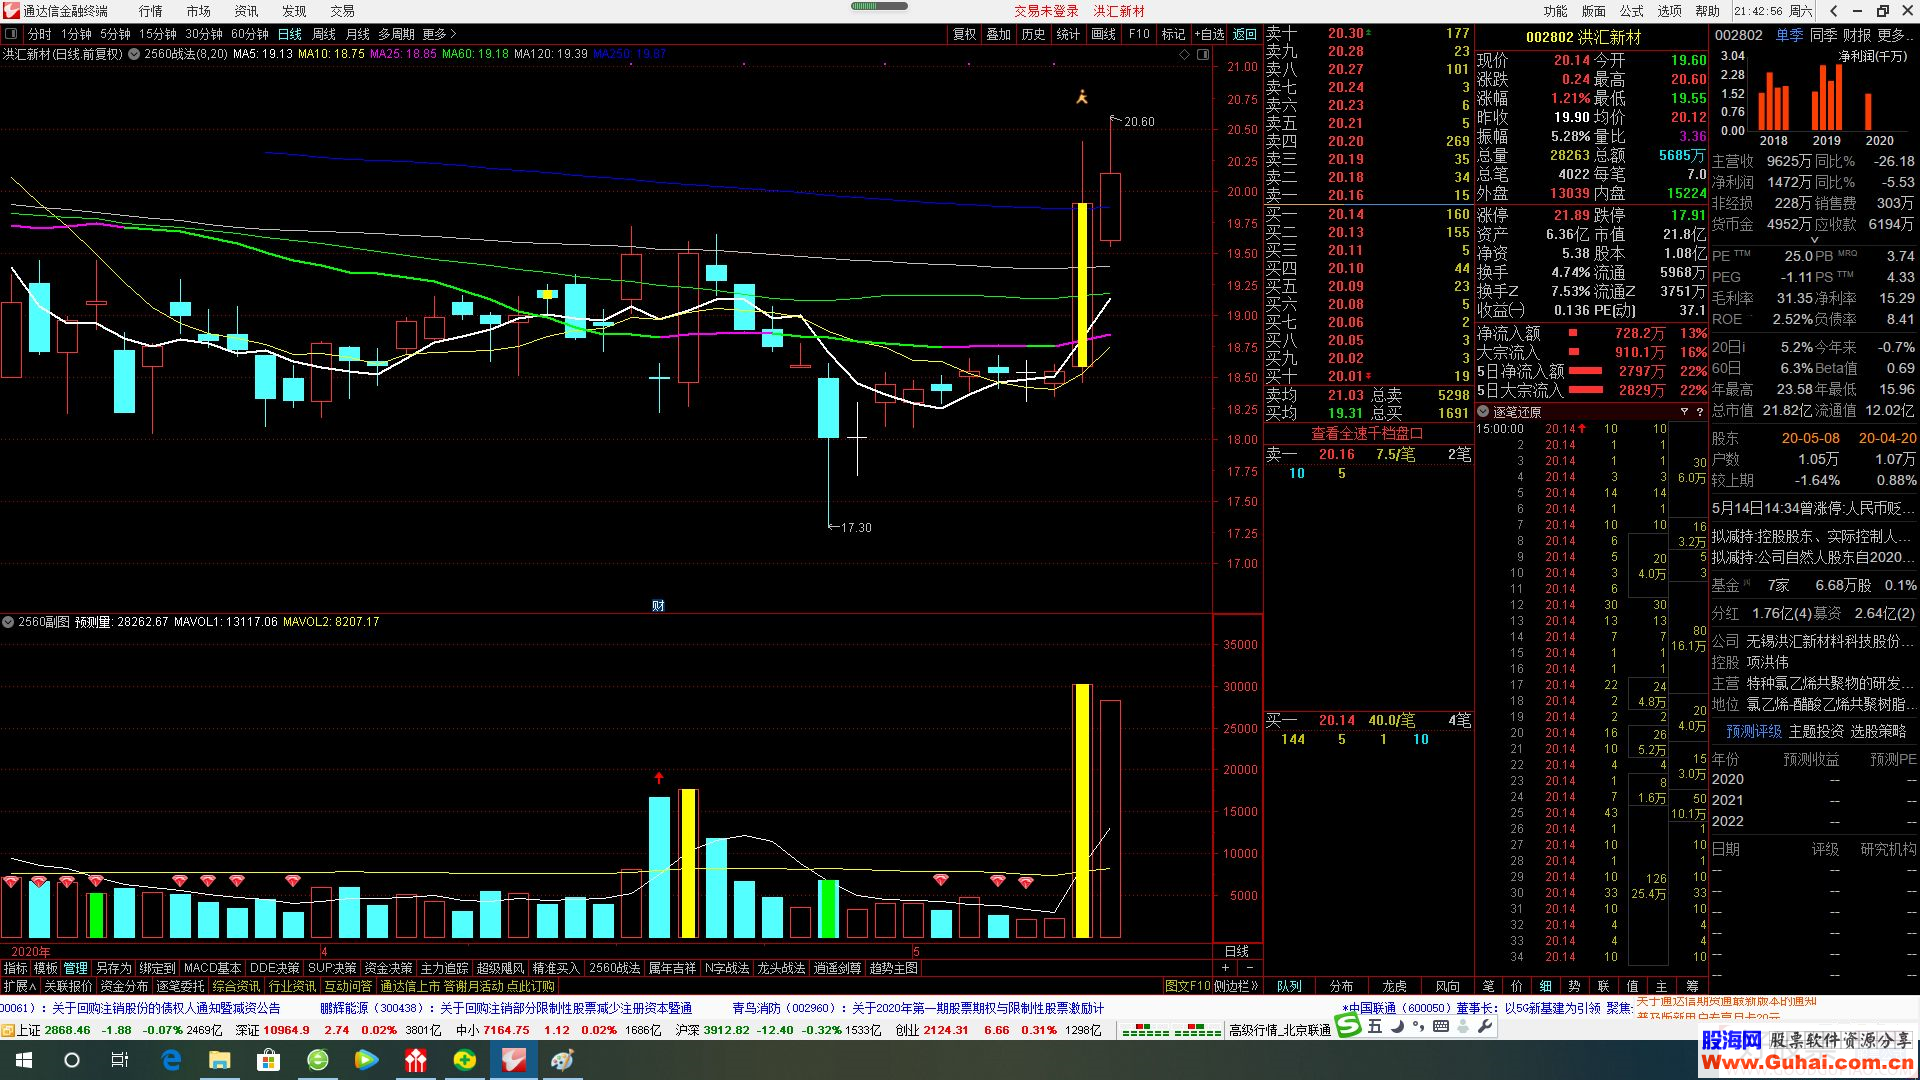
Task: Zoom in chart with plus button
Action: pyautogui.click(x=1226, y=967)
